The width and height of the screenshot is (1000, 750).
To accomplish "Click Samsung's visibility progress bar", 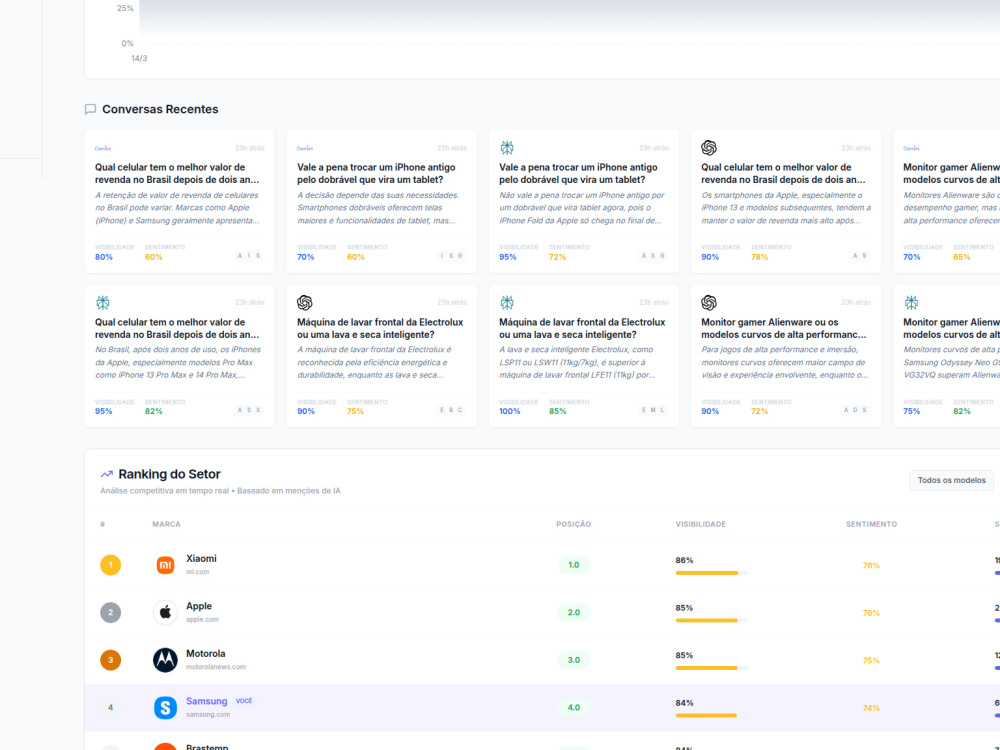I will point(712,716).
